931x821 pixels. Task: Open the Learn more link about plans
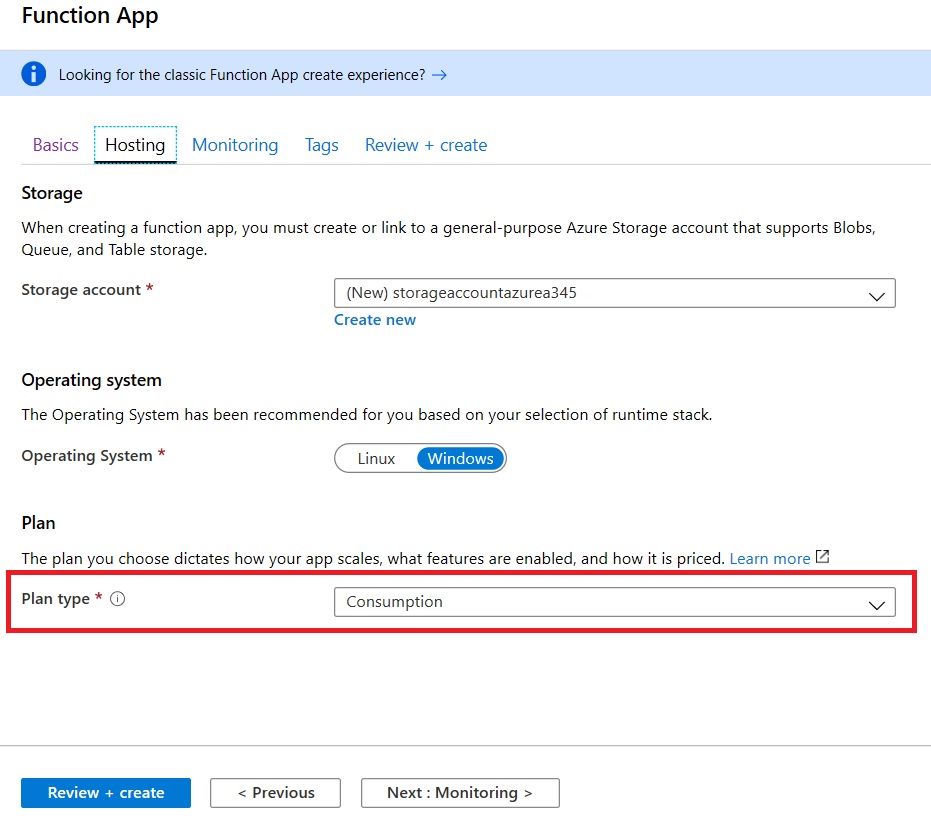coord(769,559)
